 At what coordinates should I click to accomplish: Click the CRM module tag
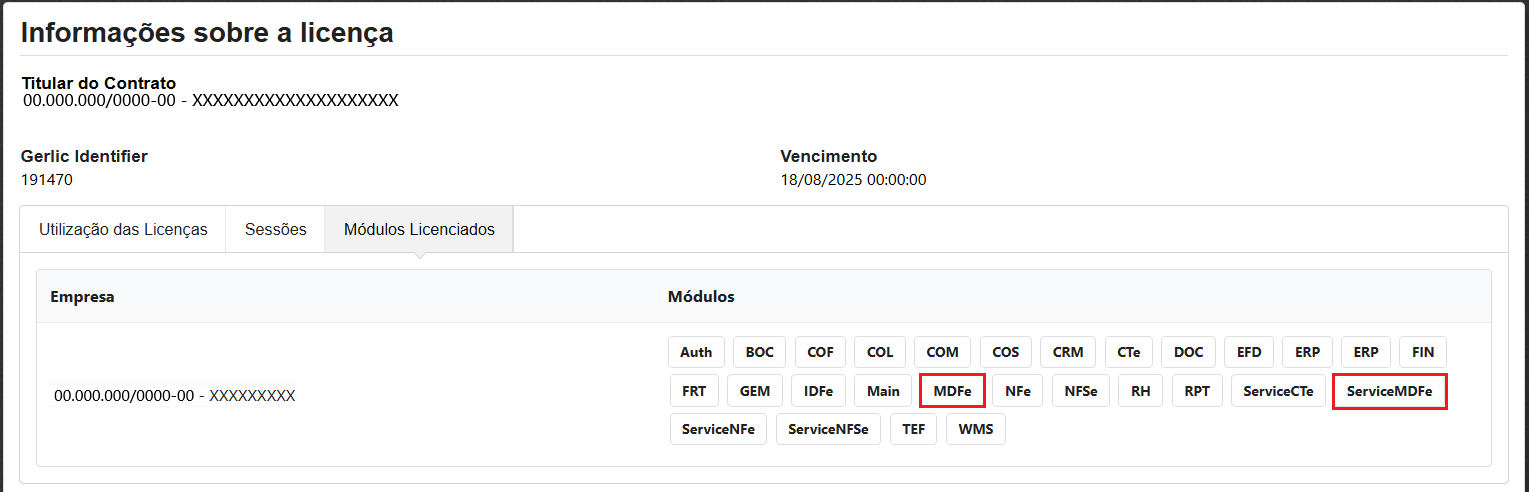pyautogui.click(x=1069, y=352)
